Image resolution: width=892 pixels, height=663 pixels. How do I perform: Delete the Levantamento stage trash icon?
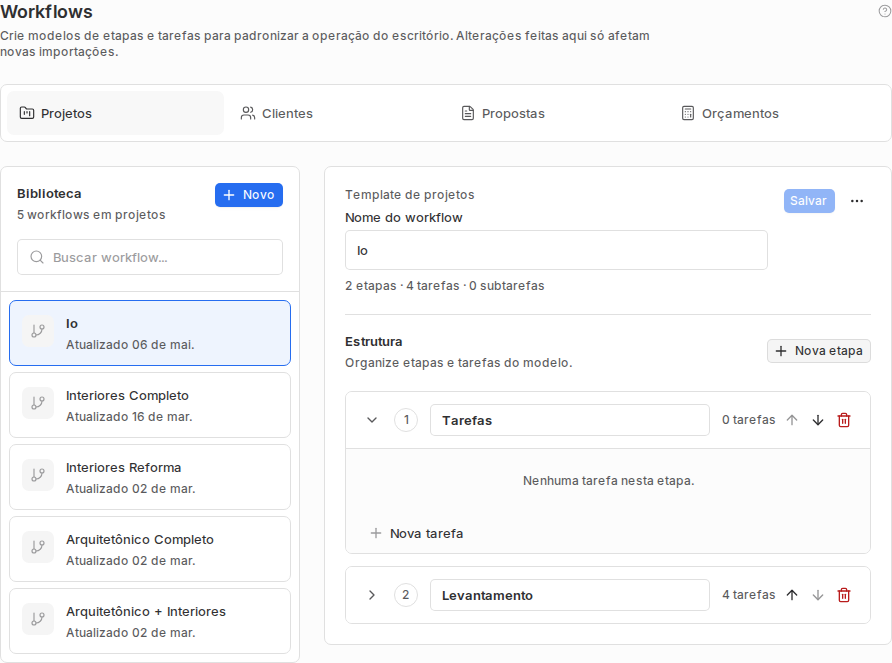pyautogui.click(x=844, y=595)
